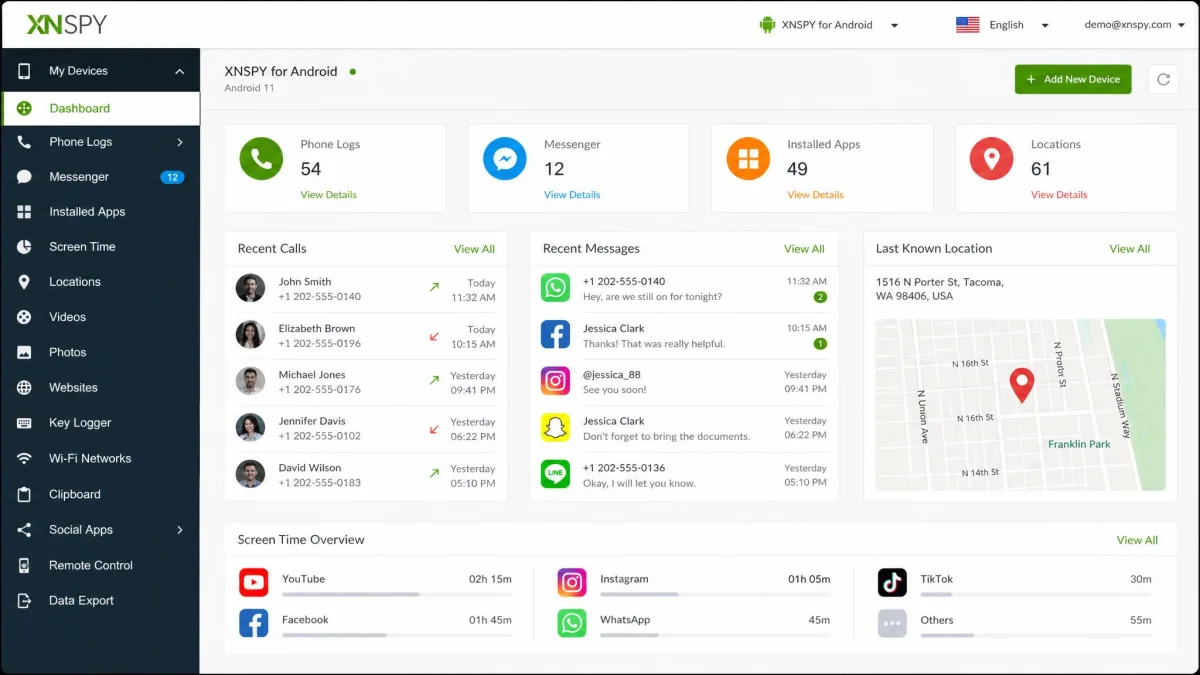Click View All in Last Known Location
This screenshot has height=675, width=1200.
coord(1130,249)
